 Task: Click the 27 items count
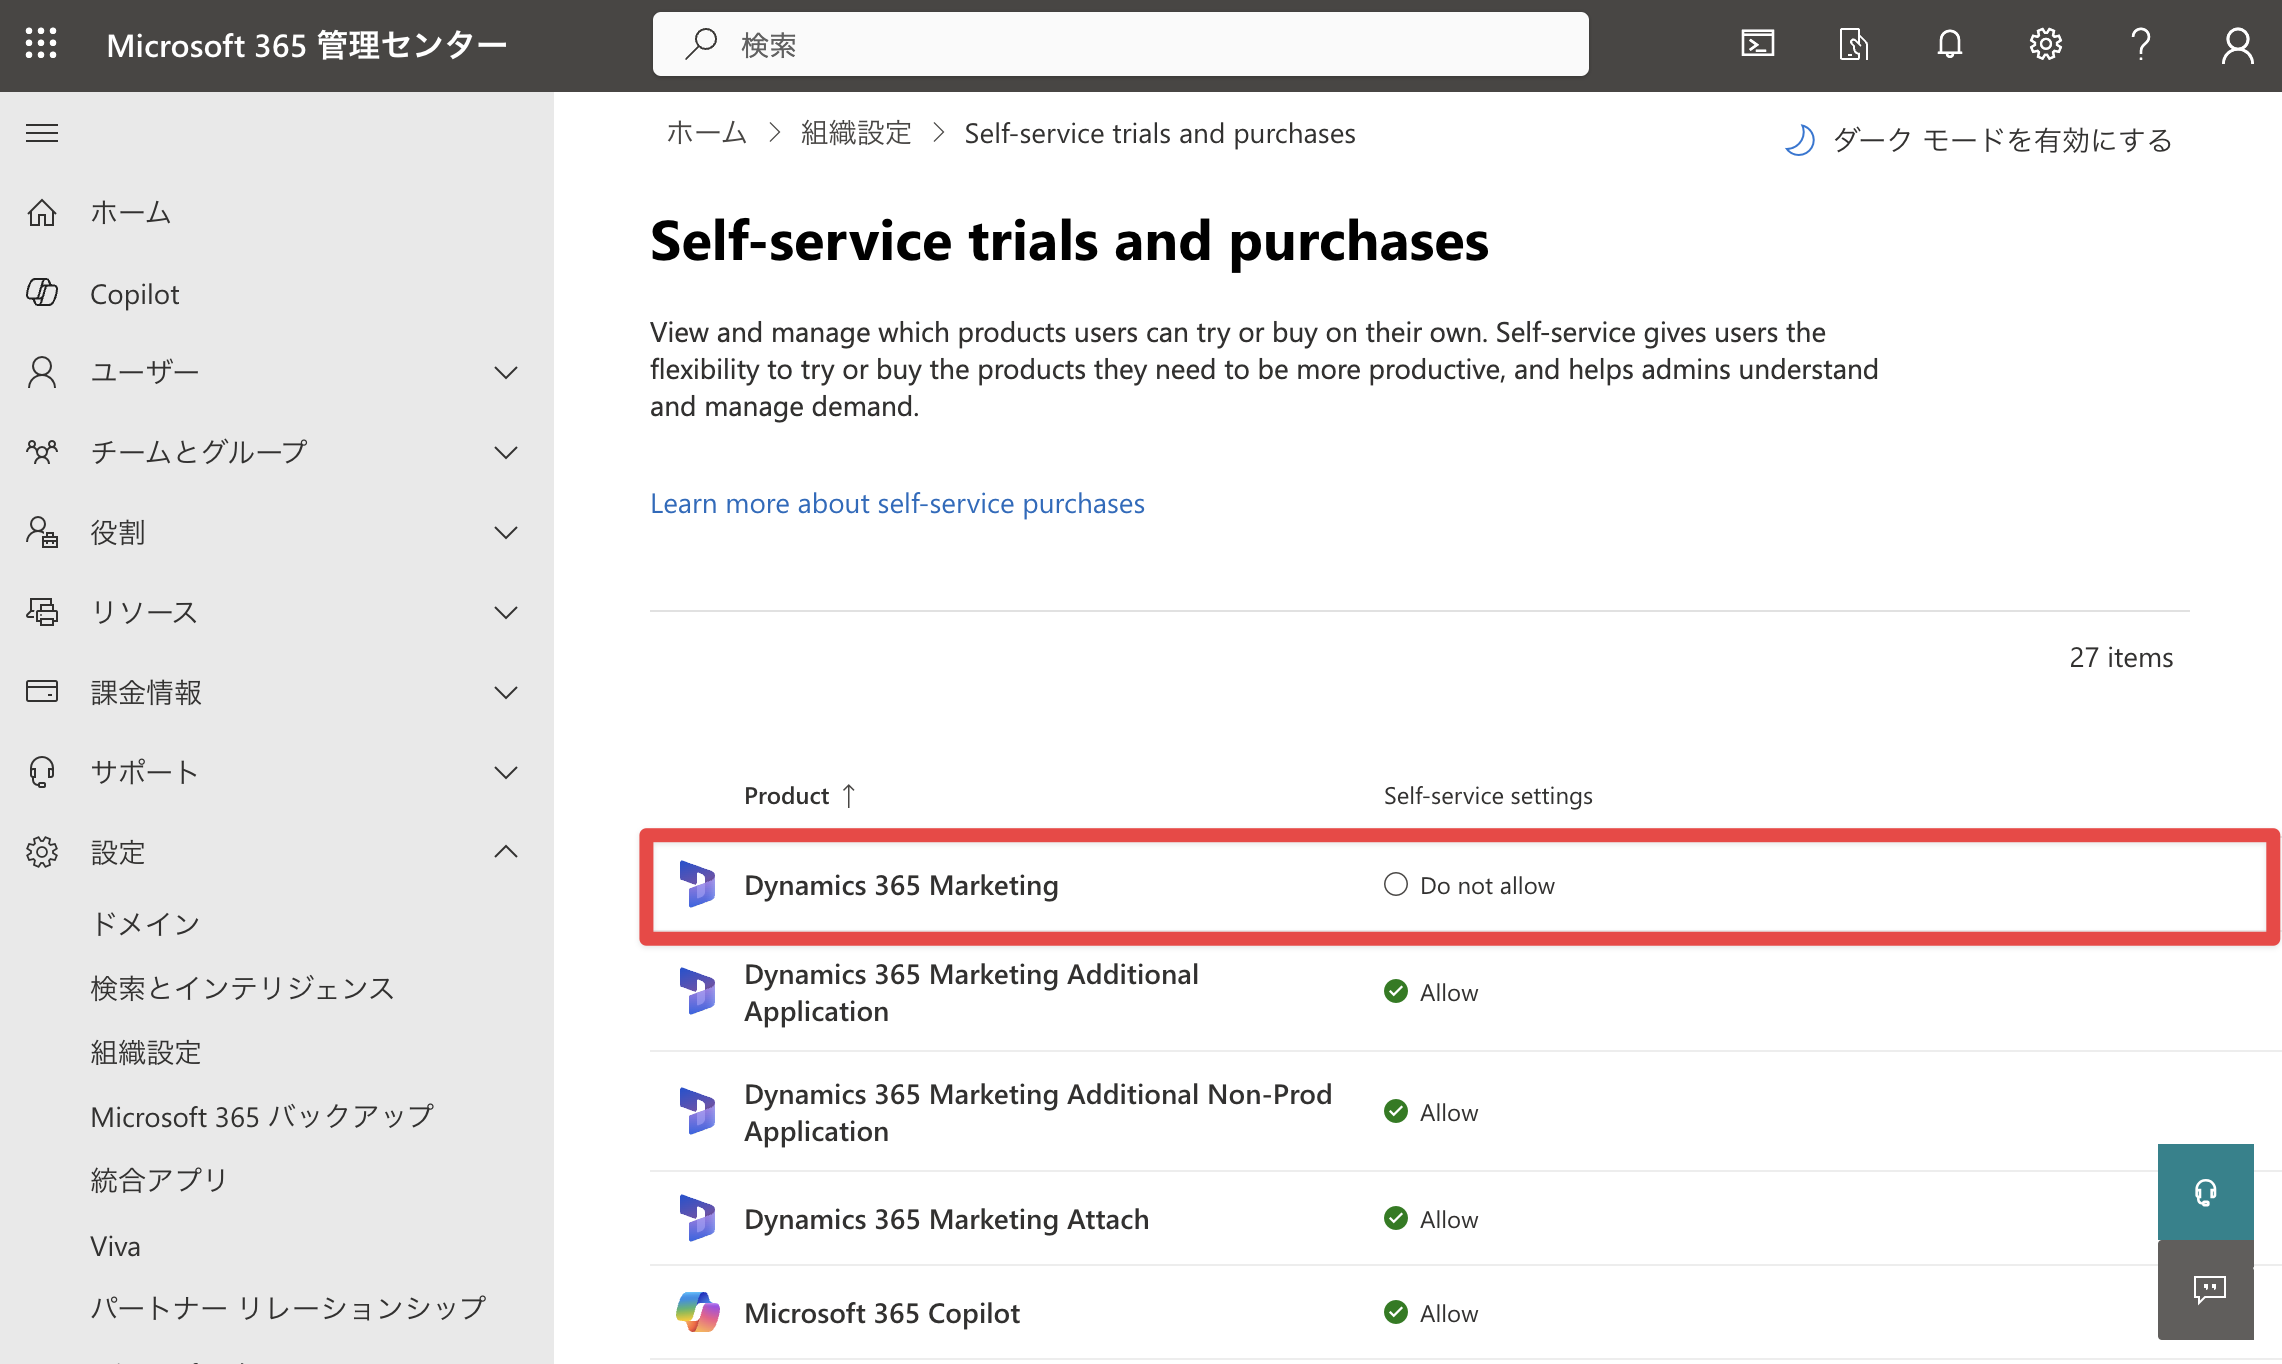coord(2121,657)
